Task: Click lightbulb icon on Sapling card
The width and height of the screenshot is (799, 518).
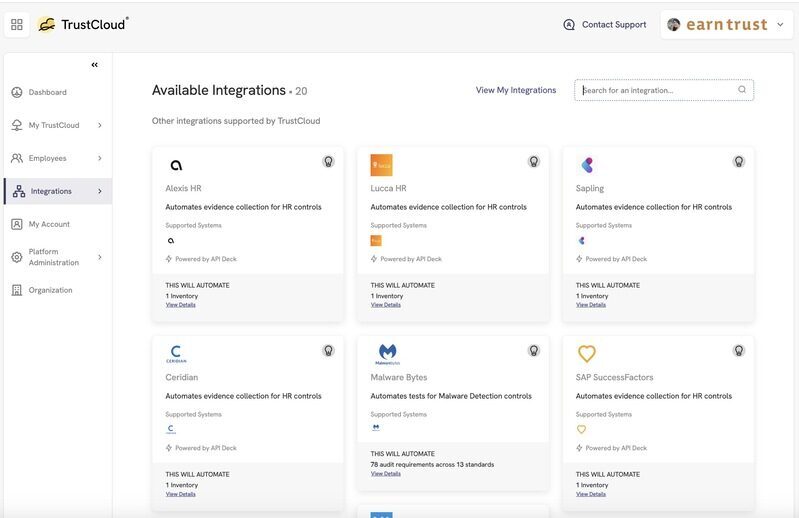Action: tap(738, 161)
